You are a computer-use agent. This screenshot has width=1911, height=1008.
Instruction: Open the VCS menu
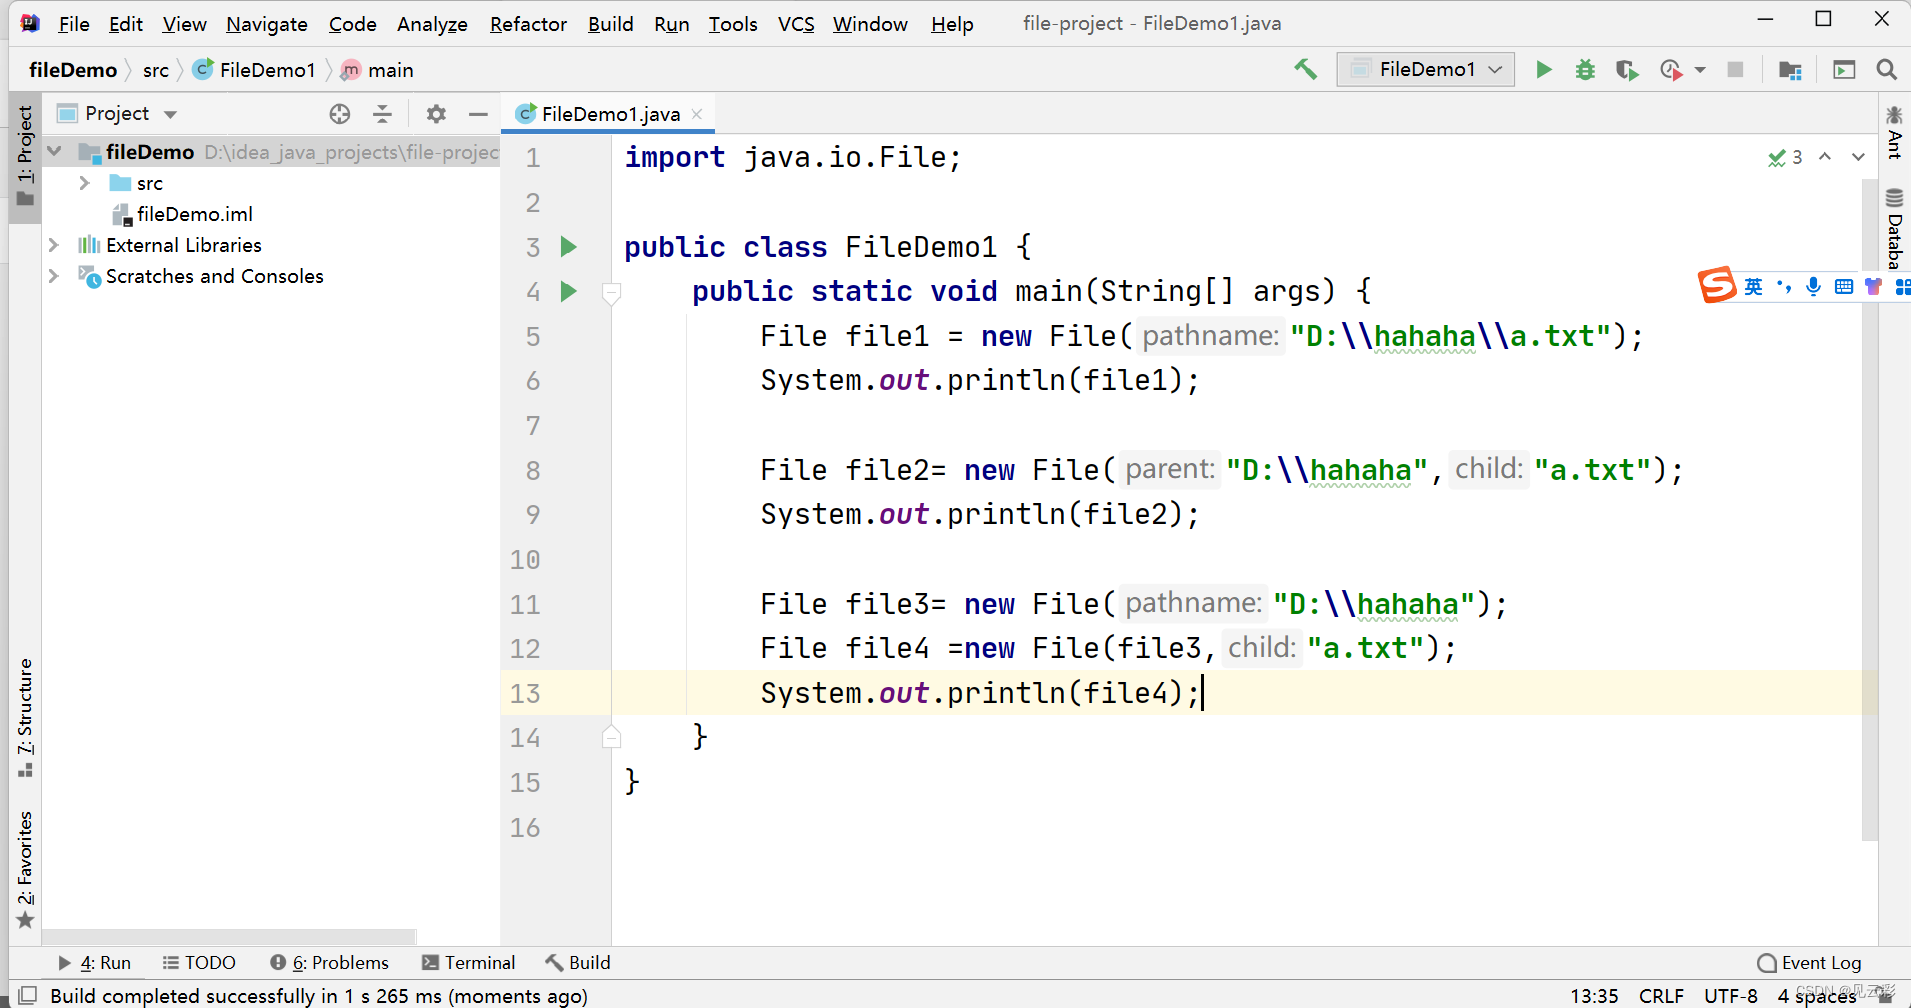coord(796,24)
